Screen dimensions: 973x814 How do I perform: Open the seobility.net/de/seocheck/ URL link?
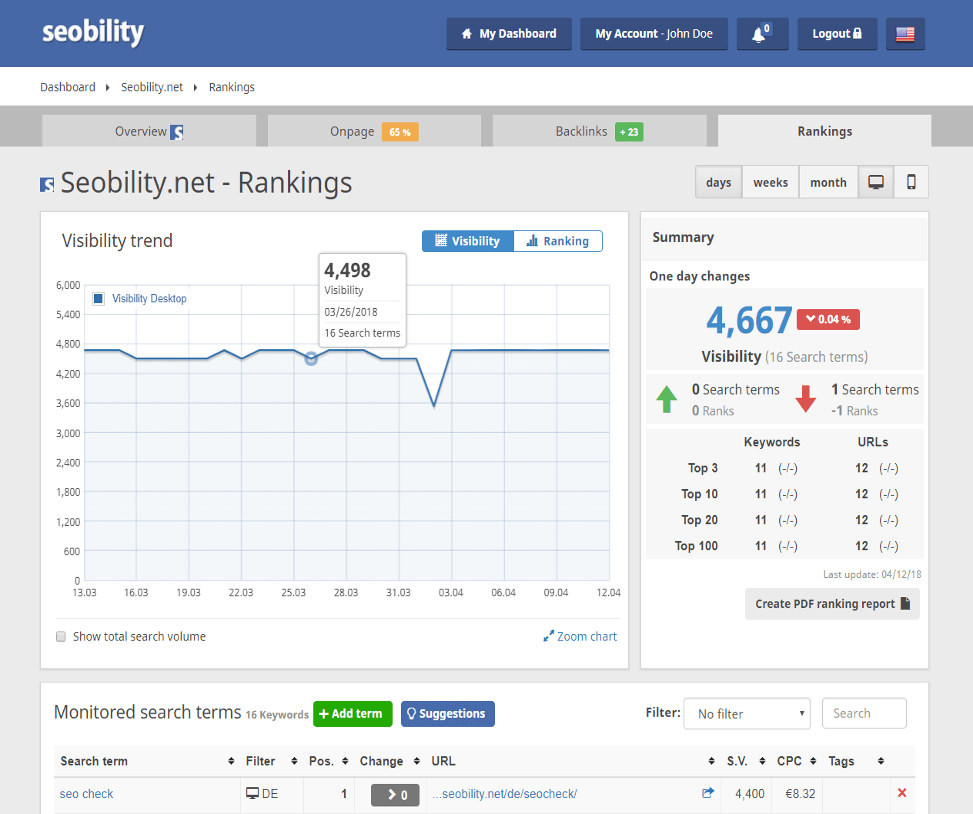[x=504, y=794]
